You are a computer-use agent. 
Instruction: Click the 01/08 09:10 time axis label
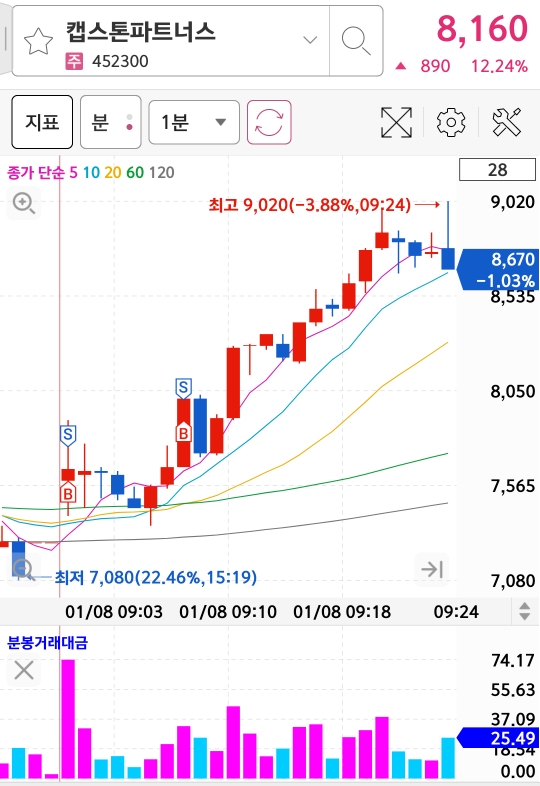click(x=228, y=612)
